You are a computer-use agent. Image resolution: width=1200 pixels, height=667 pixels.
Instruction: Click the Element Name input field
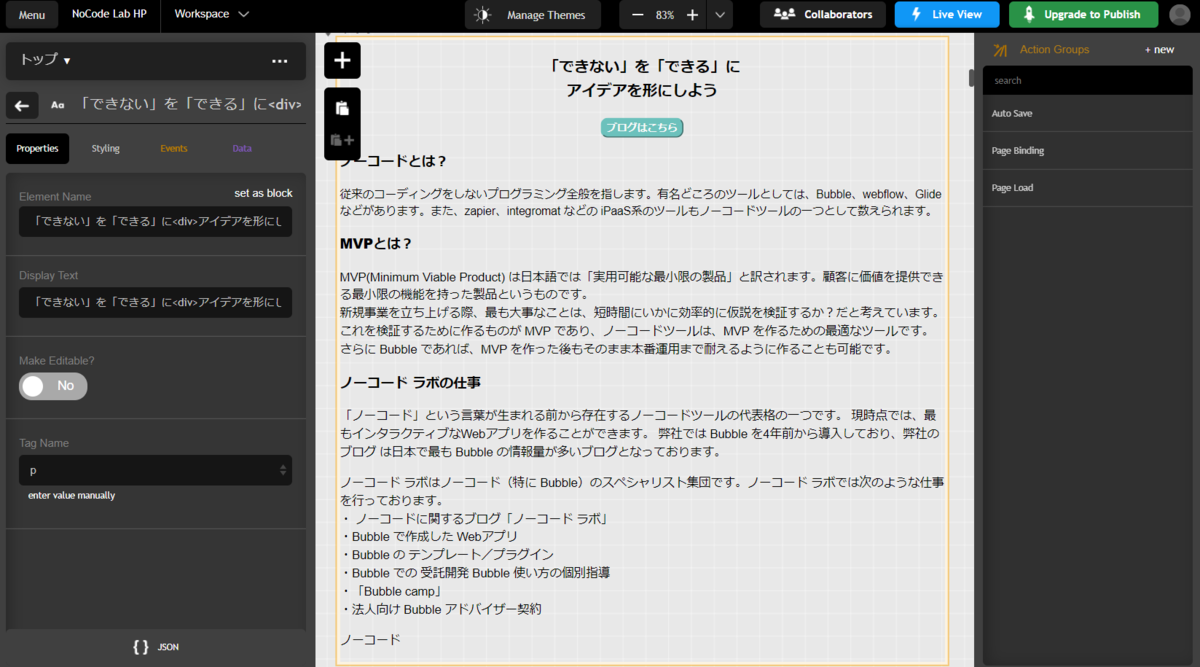pyautogui.click(x=155, y=222)
